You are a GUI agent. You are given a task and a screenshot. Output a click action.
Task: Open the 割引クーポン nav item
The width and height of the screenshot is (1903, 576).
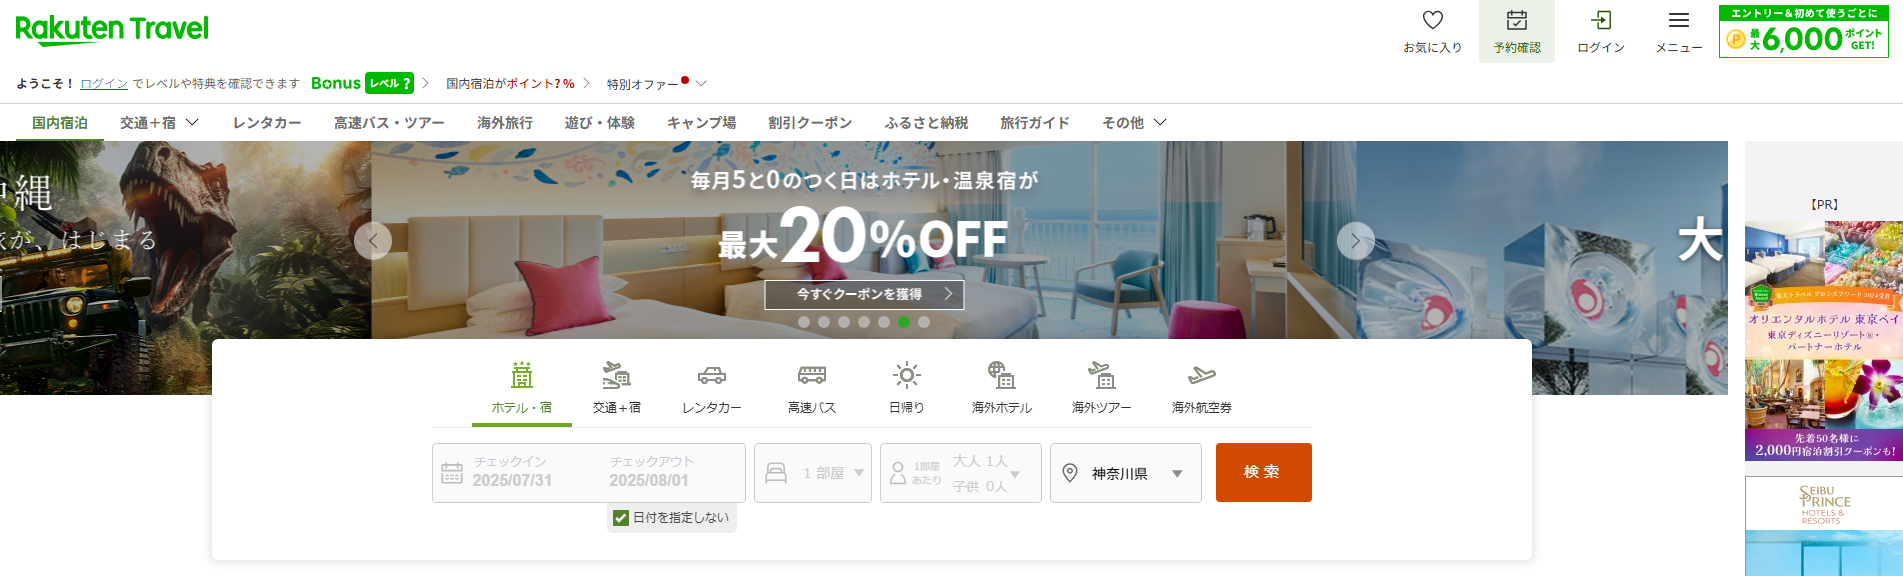[x=810, y=122]
